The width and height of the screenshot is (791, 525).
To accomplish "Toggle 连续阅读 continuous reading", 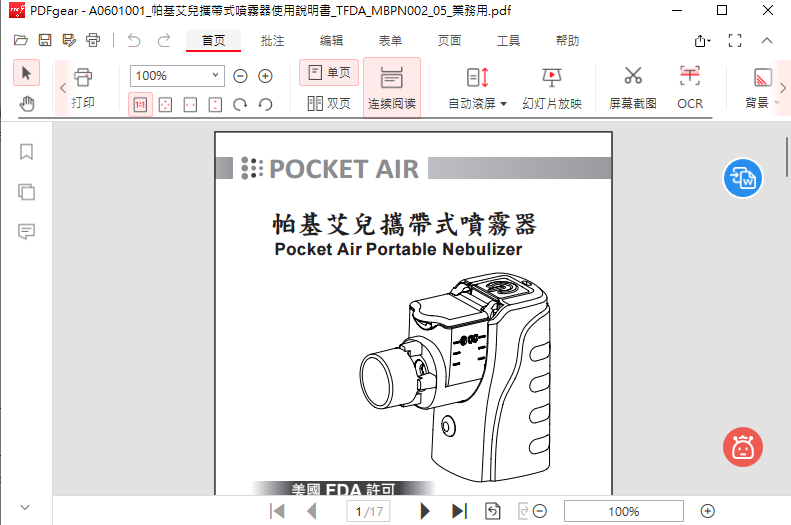I will (x=392, y=88).
